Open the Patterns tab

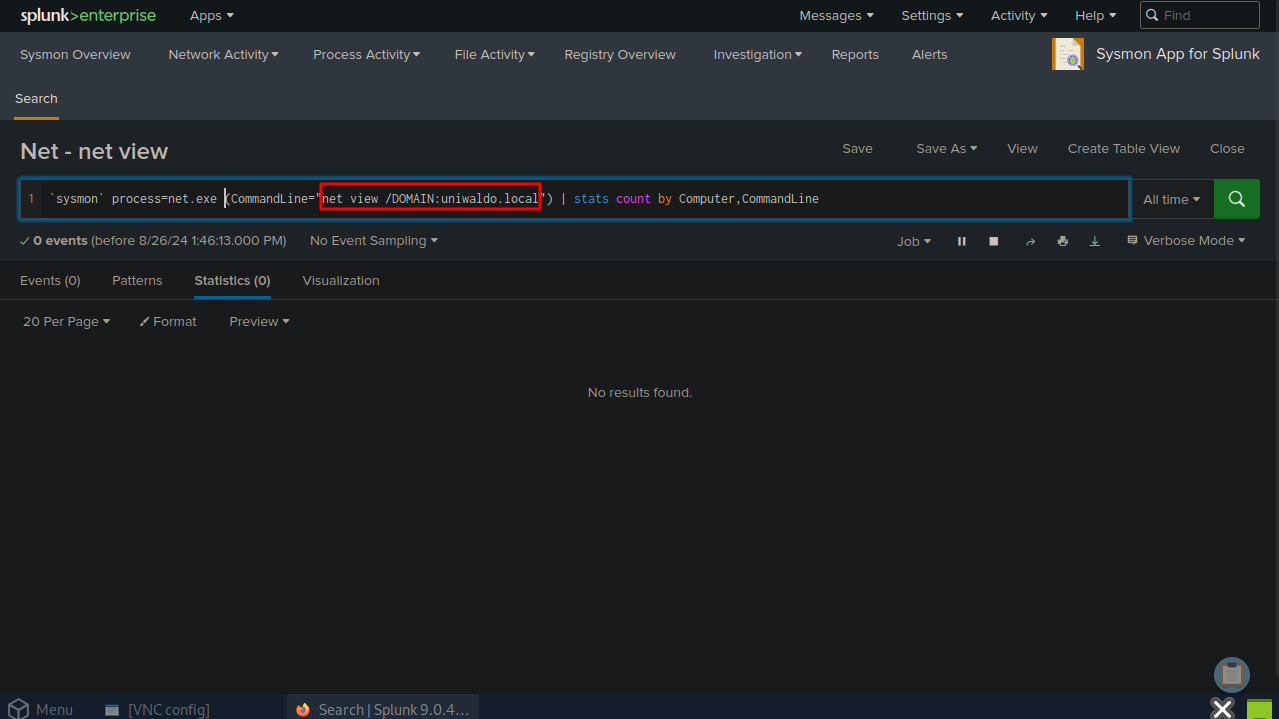137,281
